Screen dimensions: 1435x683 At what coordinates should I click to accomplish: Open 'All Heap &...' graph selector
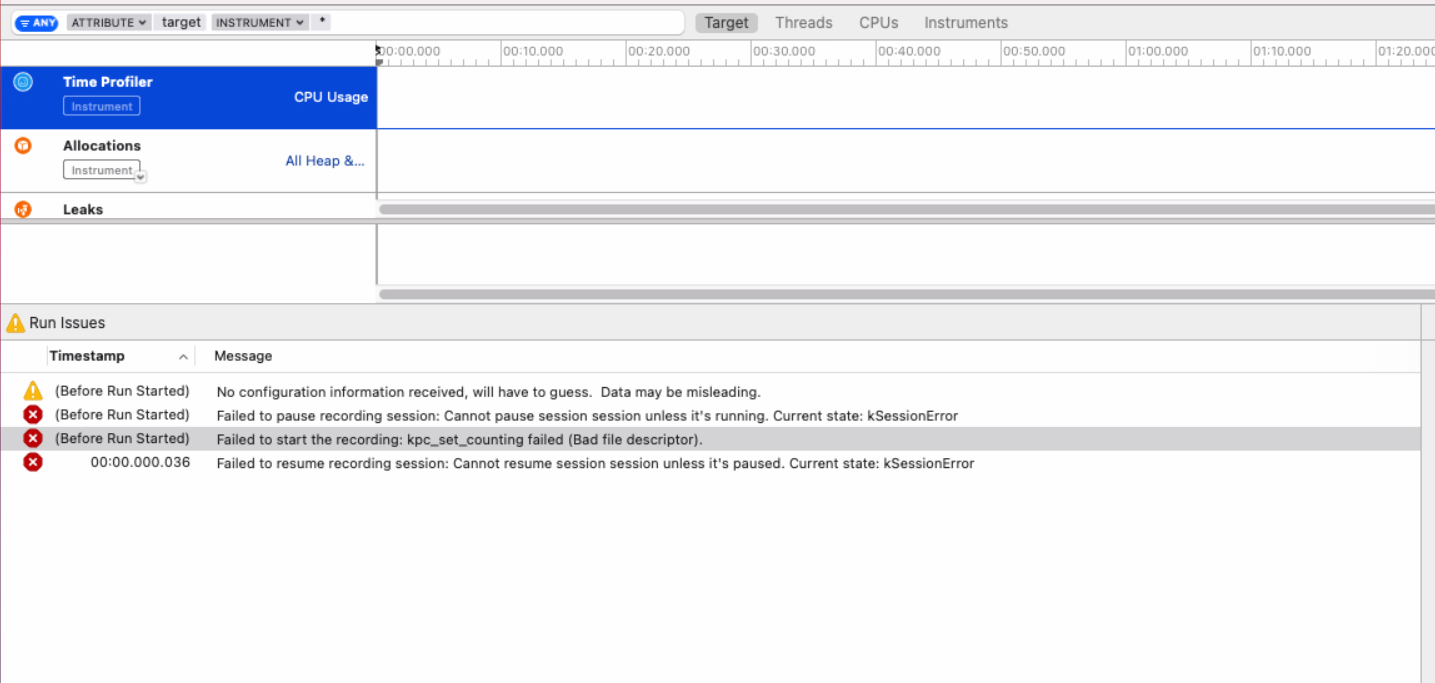point(325,160)
